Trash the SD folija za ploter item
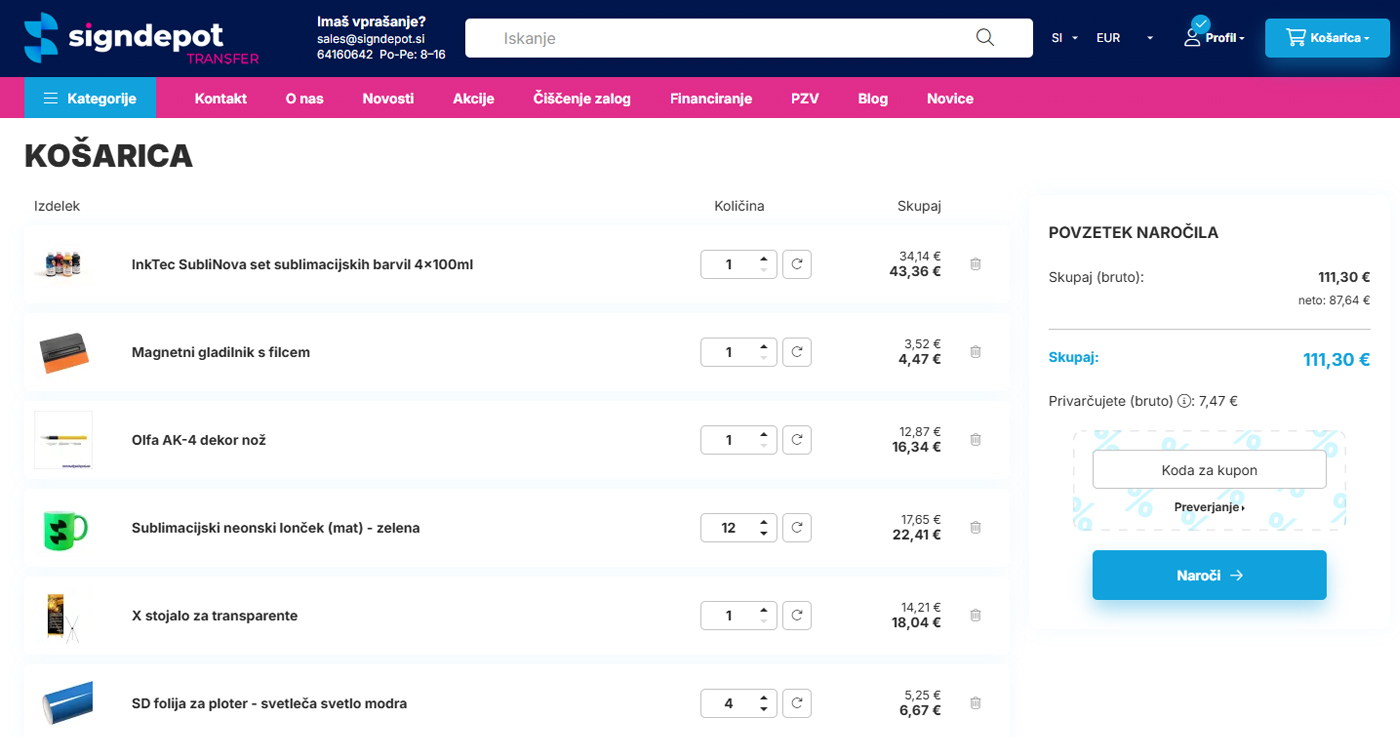 (x=975, y=703)
